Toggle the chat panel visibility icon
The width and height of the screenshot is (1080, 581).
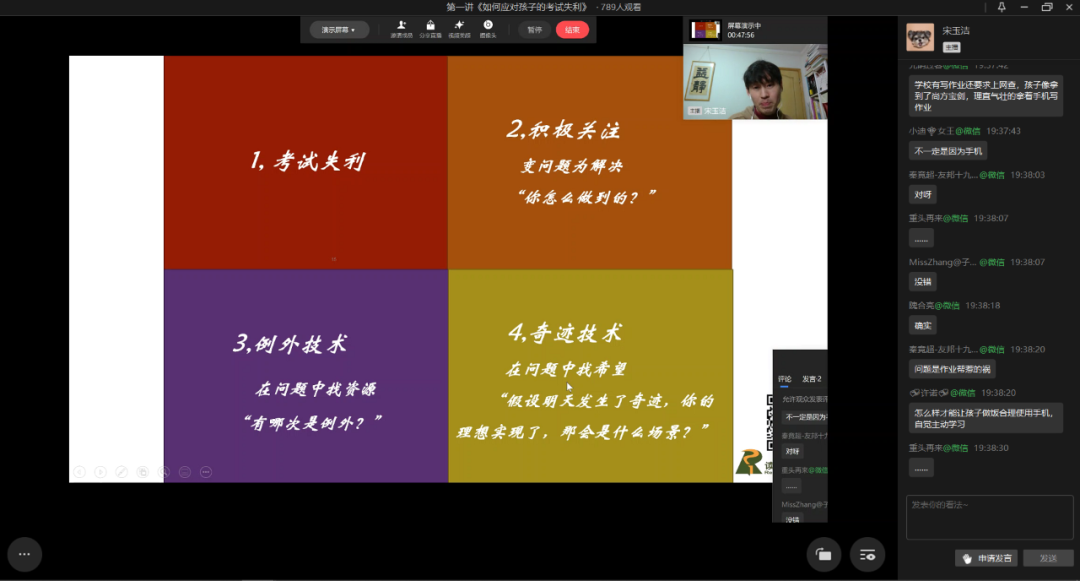coord(867,553)
